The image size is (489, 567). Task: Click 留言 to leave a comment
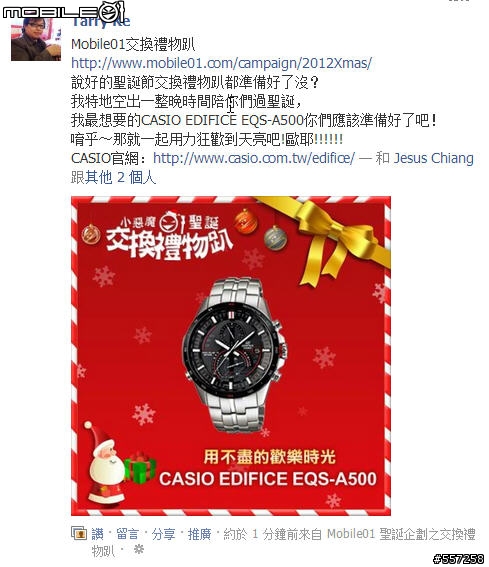coord(127,534)
